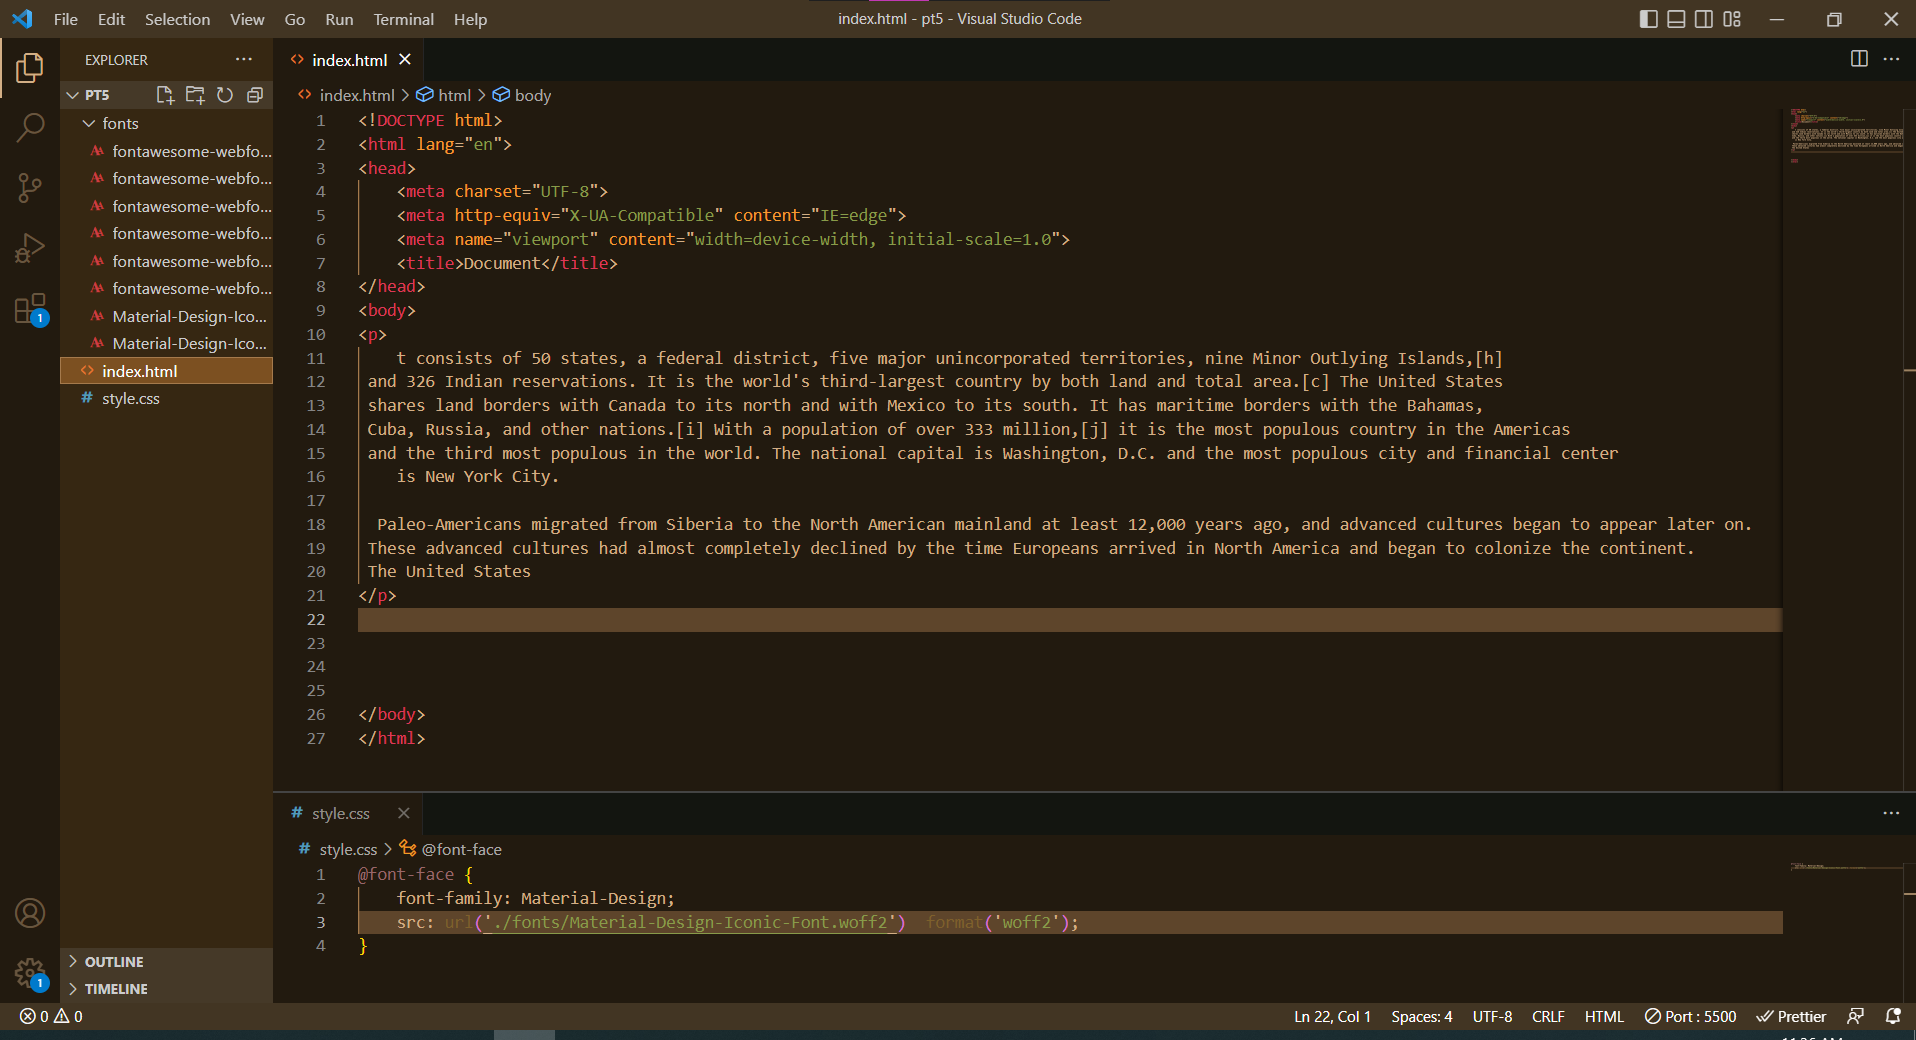Open the Accounts menu icon

click(x=30, y=913)
